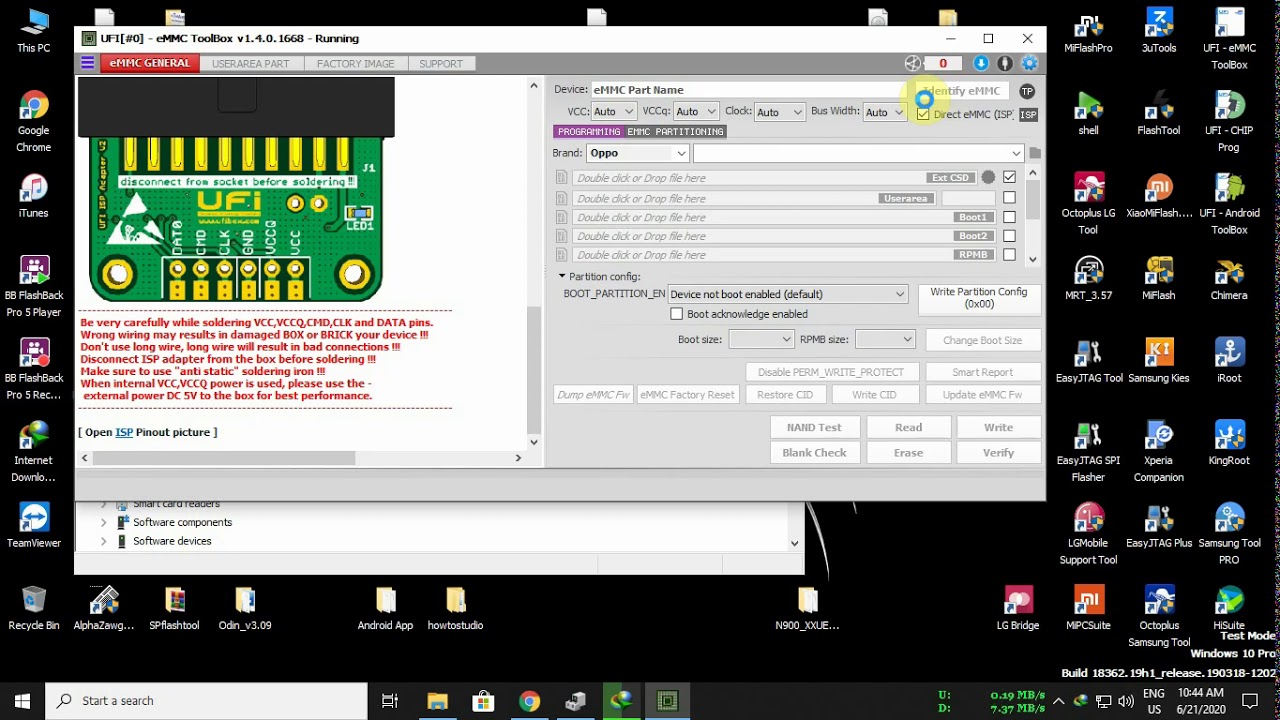Screen dimensions: 1280x720
Task: Open the model dropdown next to Brand
Action: 858,153
